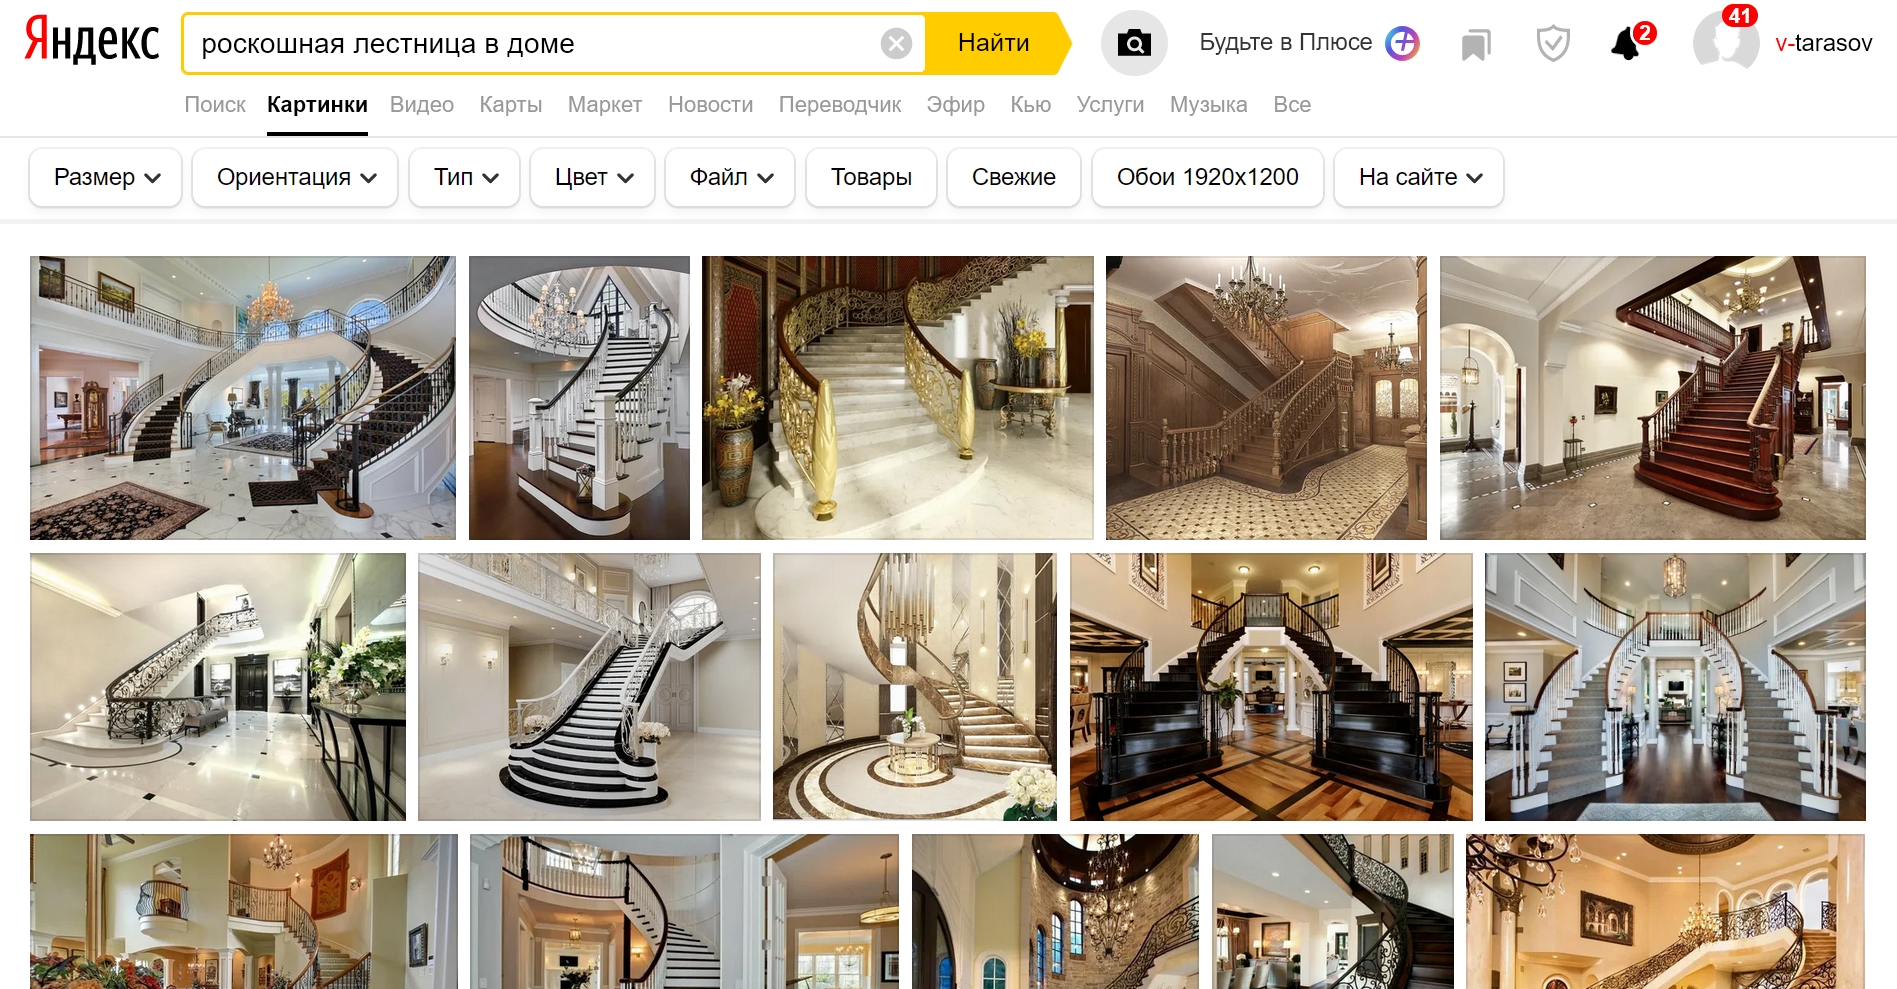
Task: Switch to the Карты tab
Action: [x=511, y=105]
